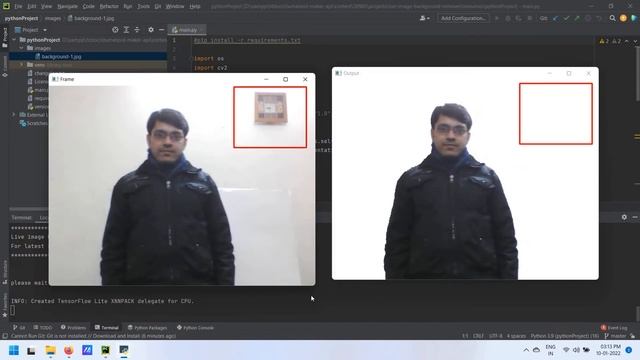This screenshot has height=360, width=640.
Task: Open the Edit menu
Action: tap(31, 7)
